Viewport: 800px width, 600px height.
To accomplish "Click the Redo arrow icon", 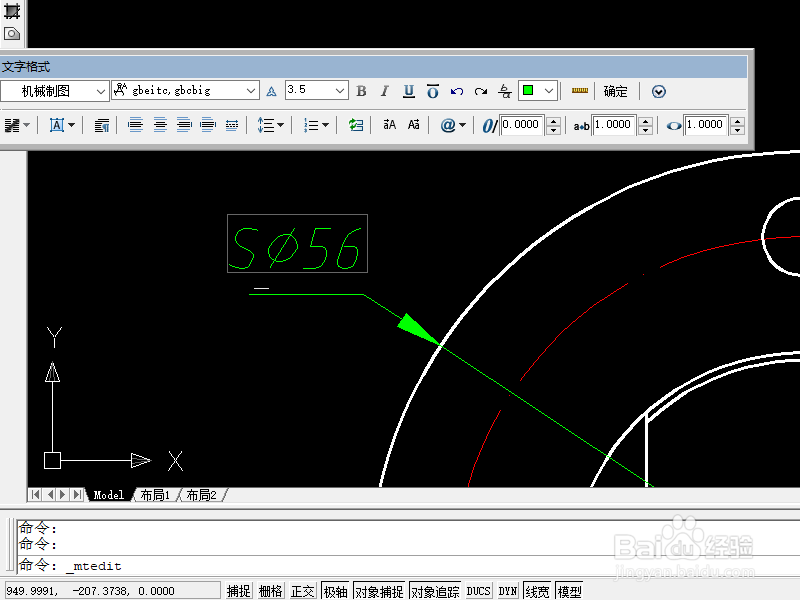I will pos(481,91).
